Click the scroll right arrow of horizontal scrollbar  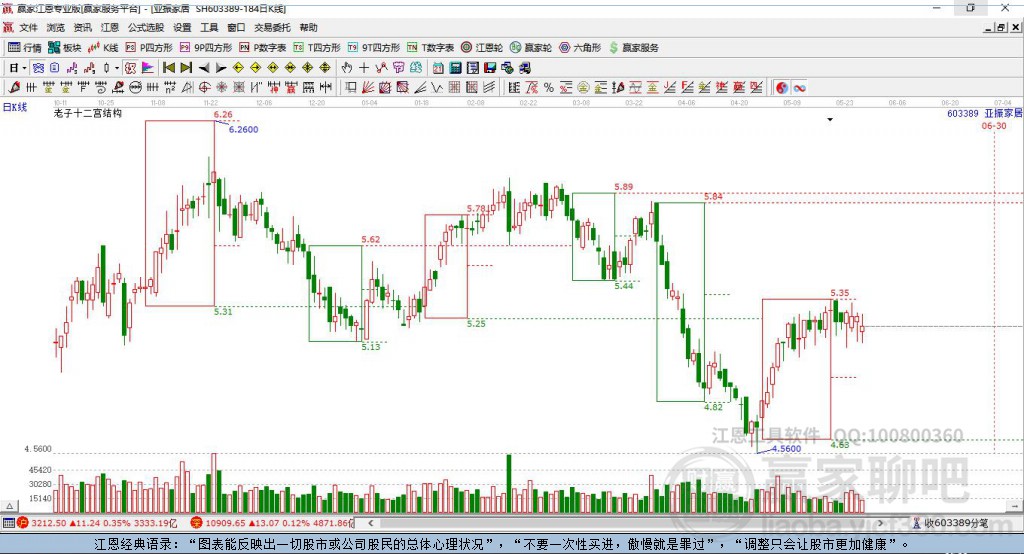click(880, 523)
